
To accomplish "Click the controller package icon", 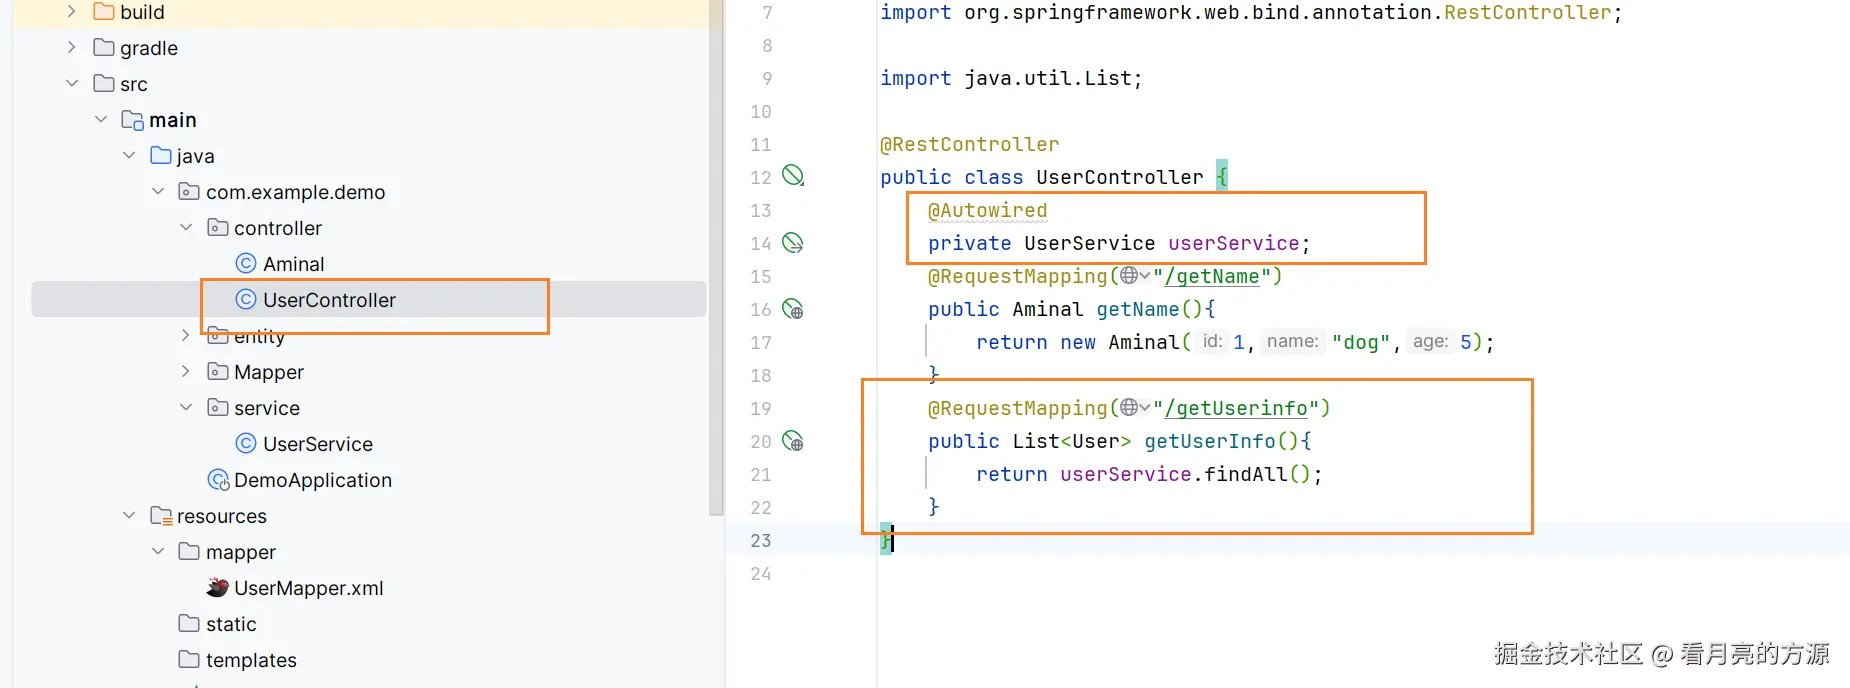I will point(217,227).
